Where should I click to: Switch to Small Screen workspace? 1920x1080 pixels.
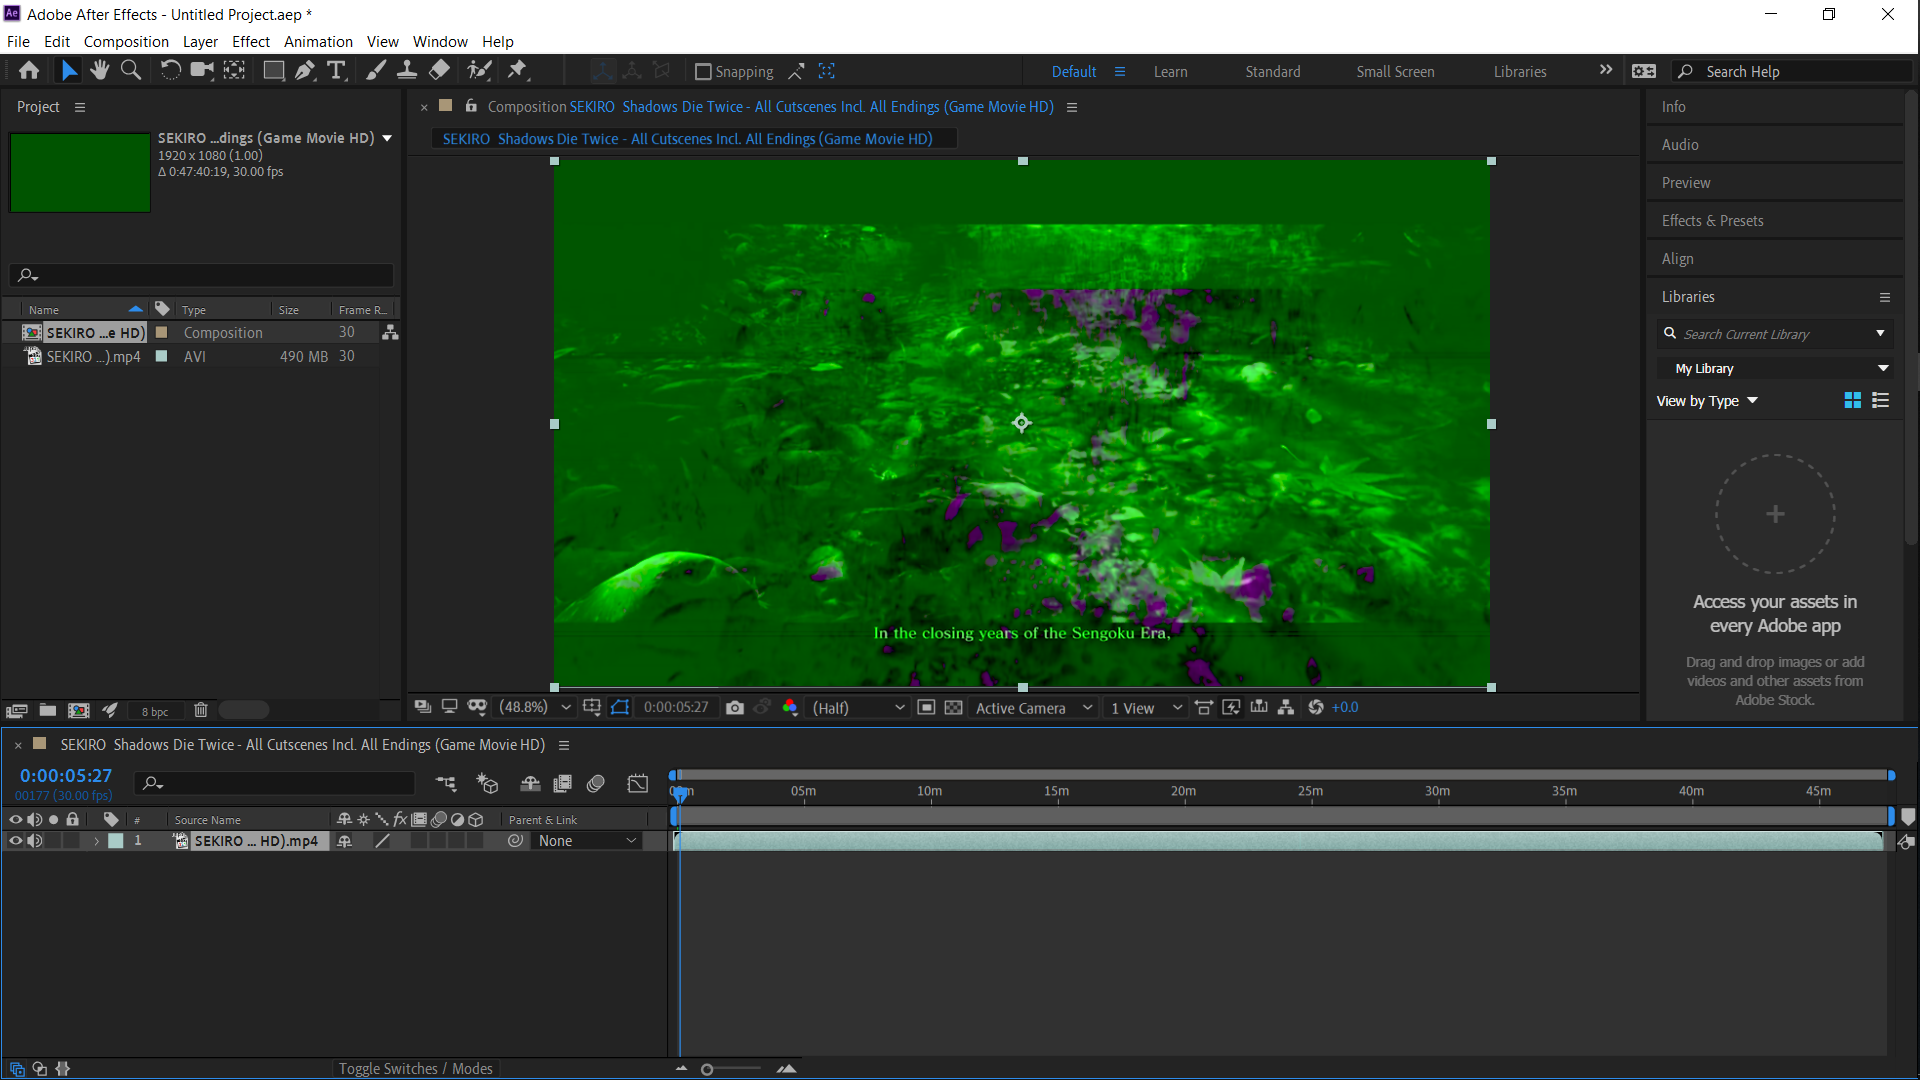(1395, 72)
